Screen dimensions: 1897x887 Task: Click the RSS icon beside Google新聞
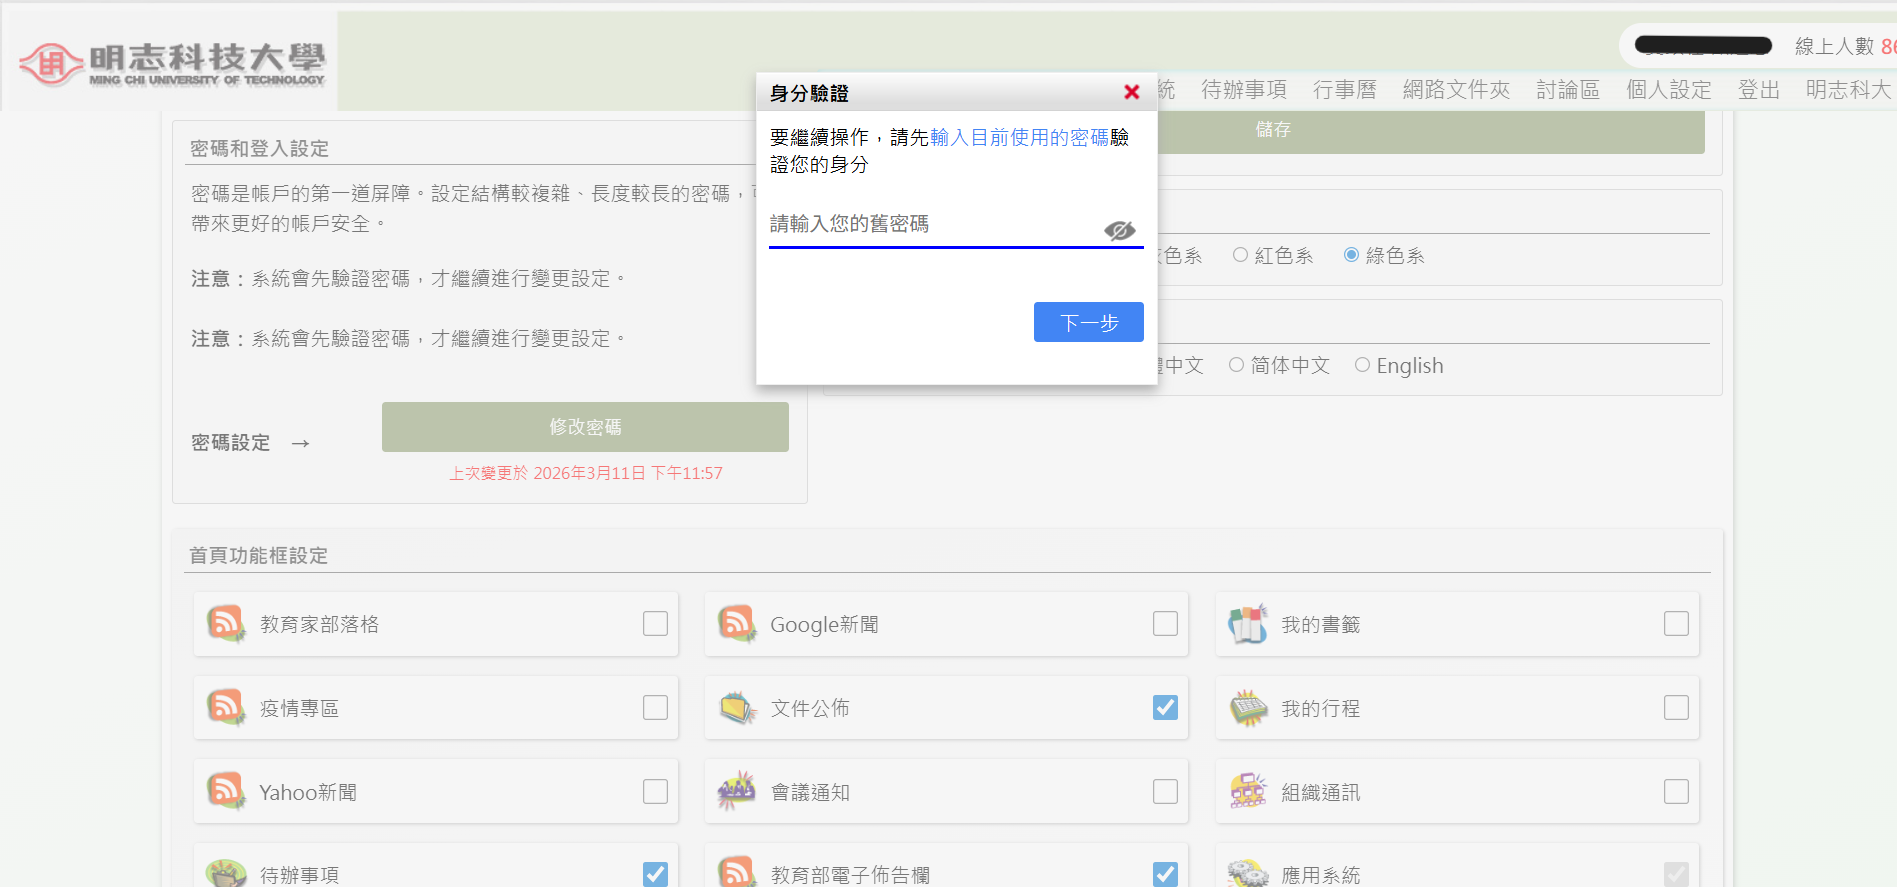pos(737,623)
